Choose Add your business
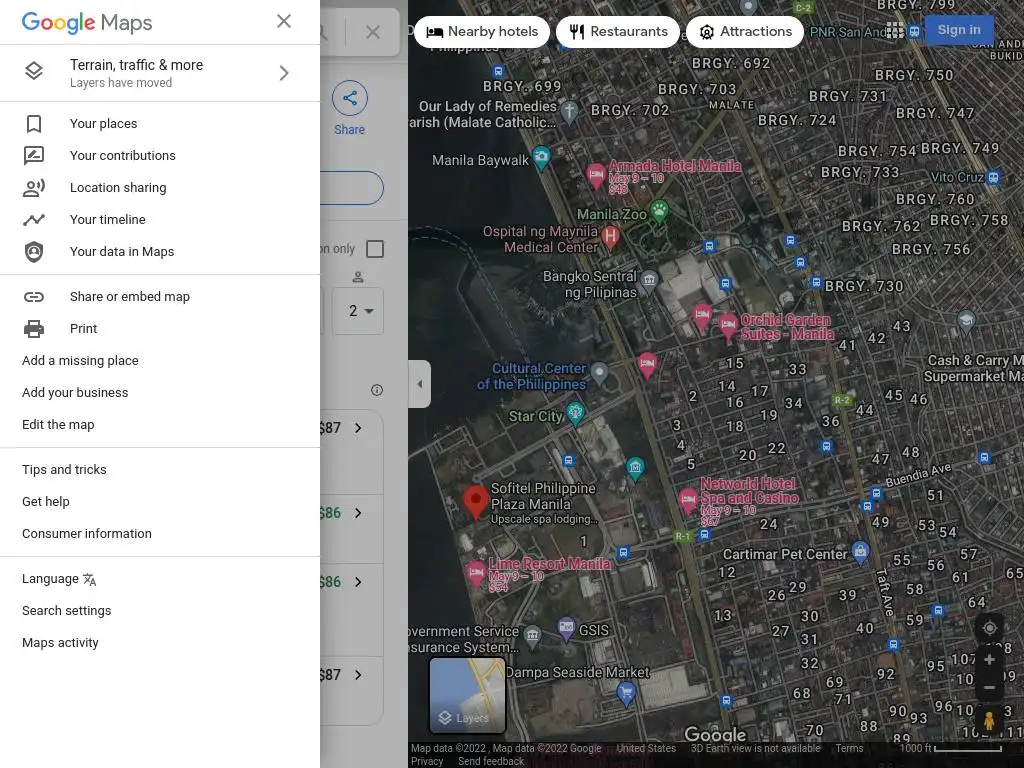This screenshot has width=1024, height=768. point(75,392)
